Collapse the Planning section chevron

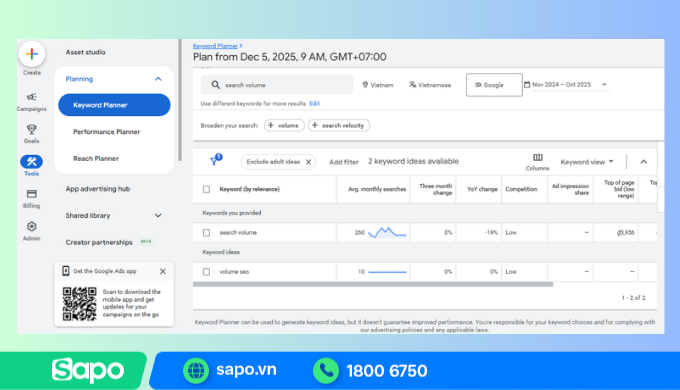pyautogui.click(x=158, y=79)
